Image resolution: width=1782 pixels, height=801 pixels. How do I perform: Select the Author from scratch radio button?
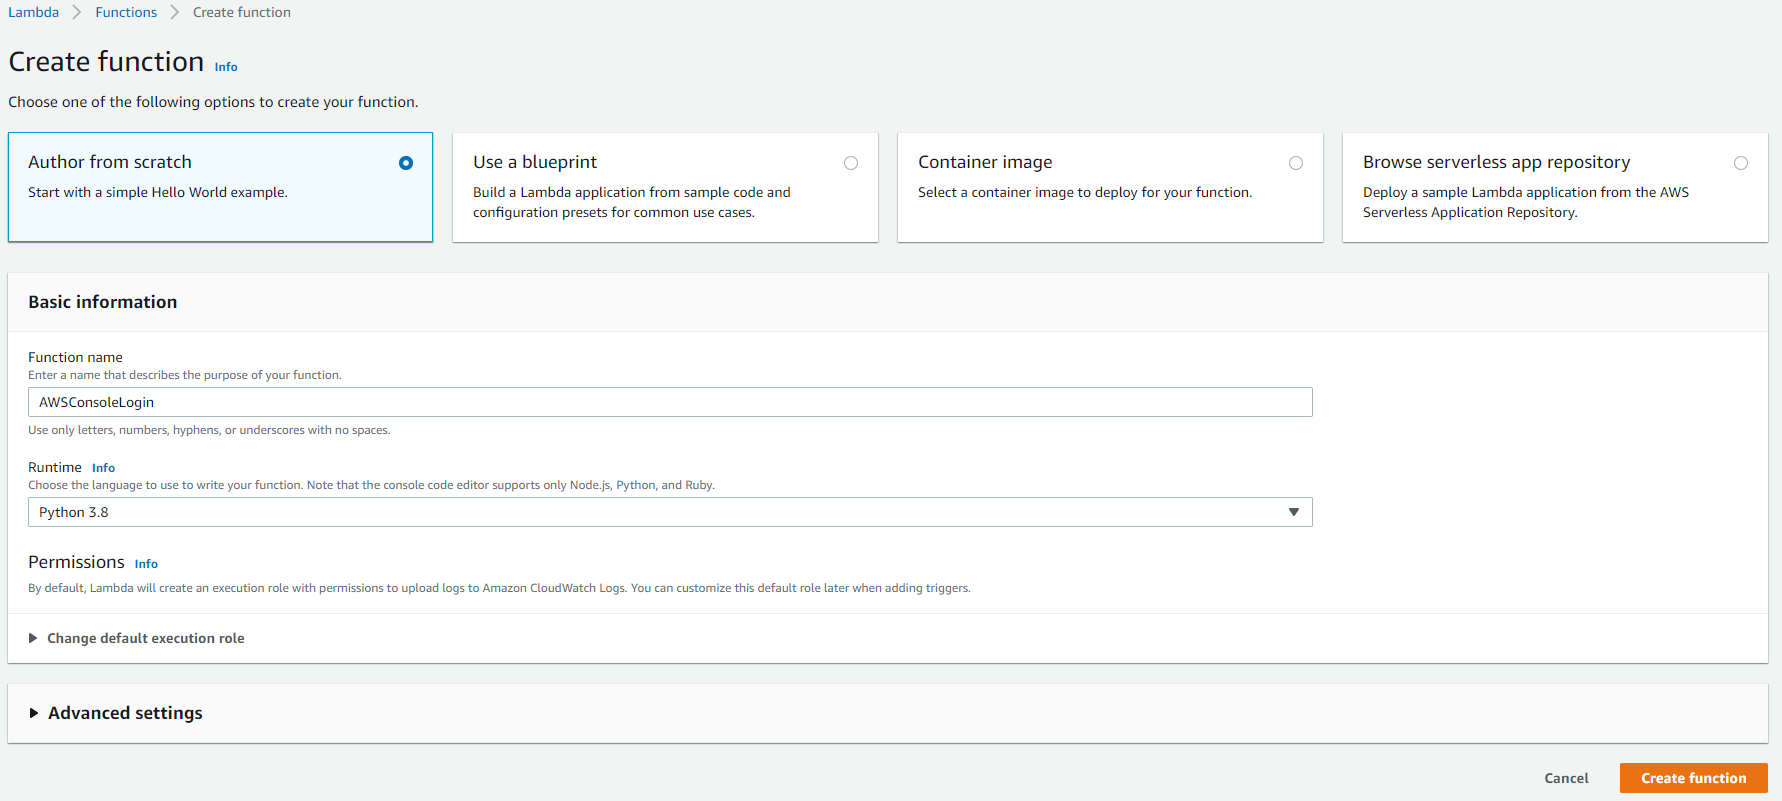coord(406,163)
